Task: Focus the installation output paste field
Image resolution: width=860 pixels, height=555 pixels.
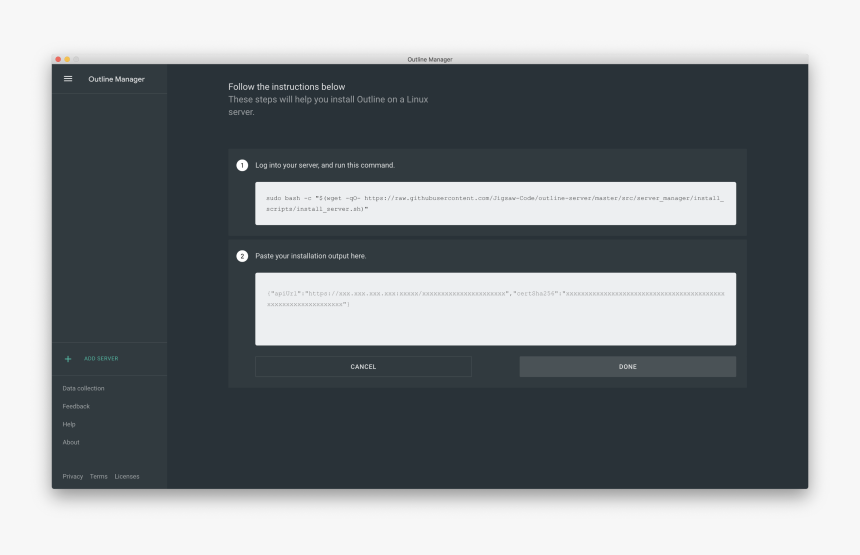Action: coord(495,309)
